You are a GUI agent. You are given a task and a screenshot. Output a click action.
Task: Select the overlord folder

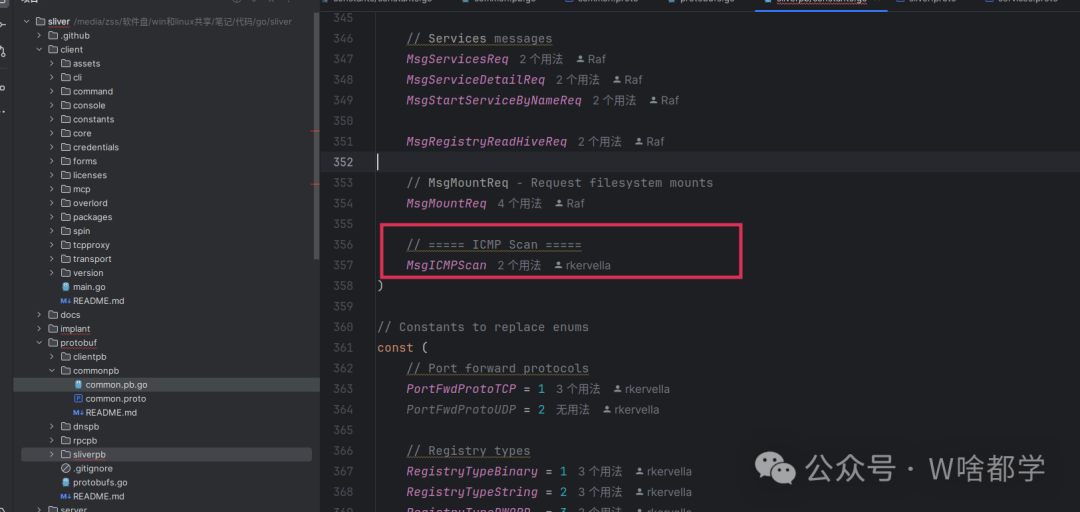click(x=90, y=203)
